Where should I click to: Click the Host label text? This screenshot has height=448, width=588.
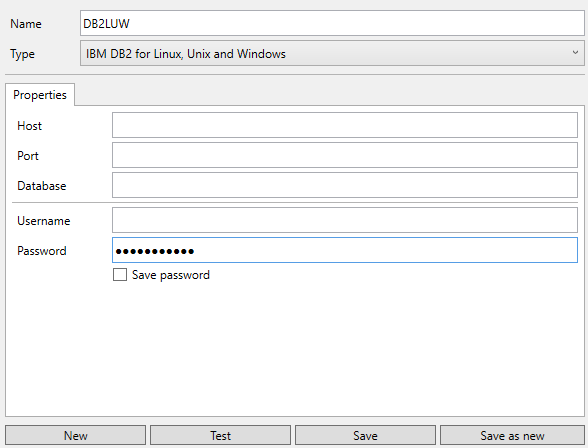pyautogui.click(x=29, y=126)
